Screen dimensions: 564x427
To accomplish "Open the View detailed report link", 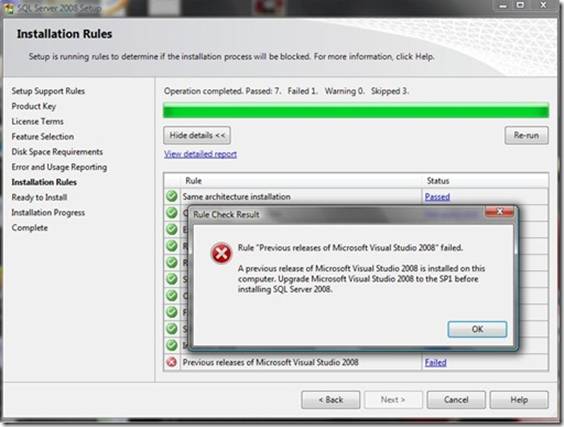I will [200, 154].
